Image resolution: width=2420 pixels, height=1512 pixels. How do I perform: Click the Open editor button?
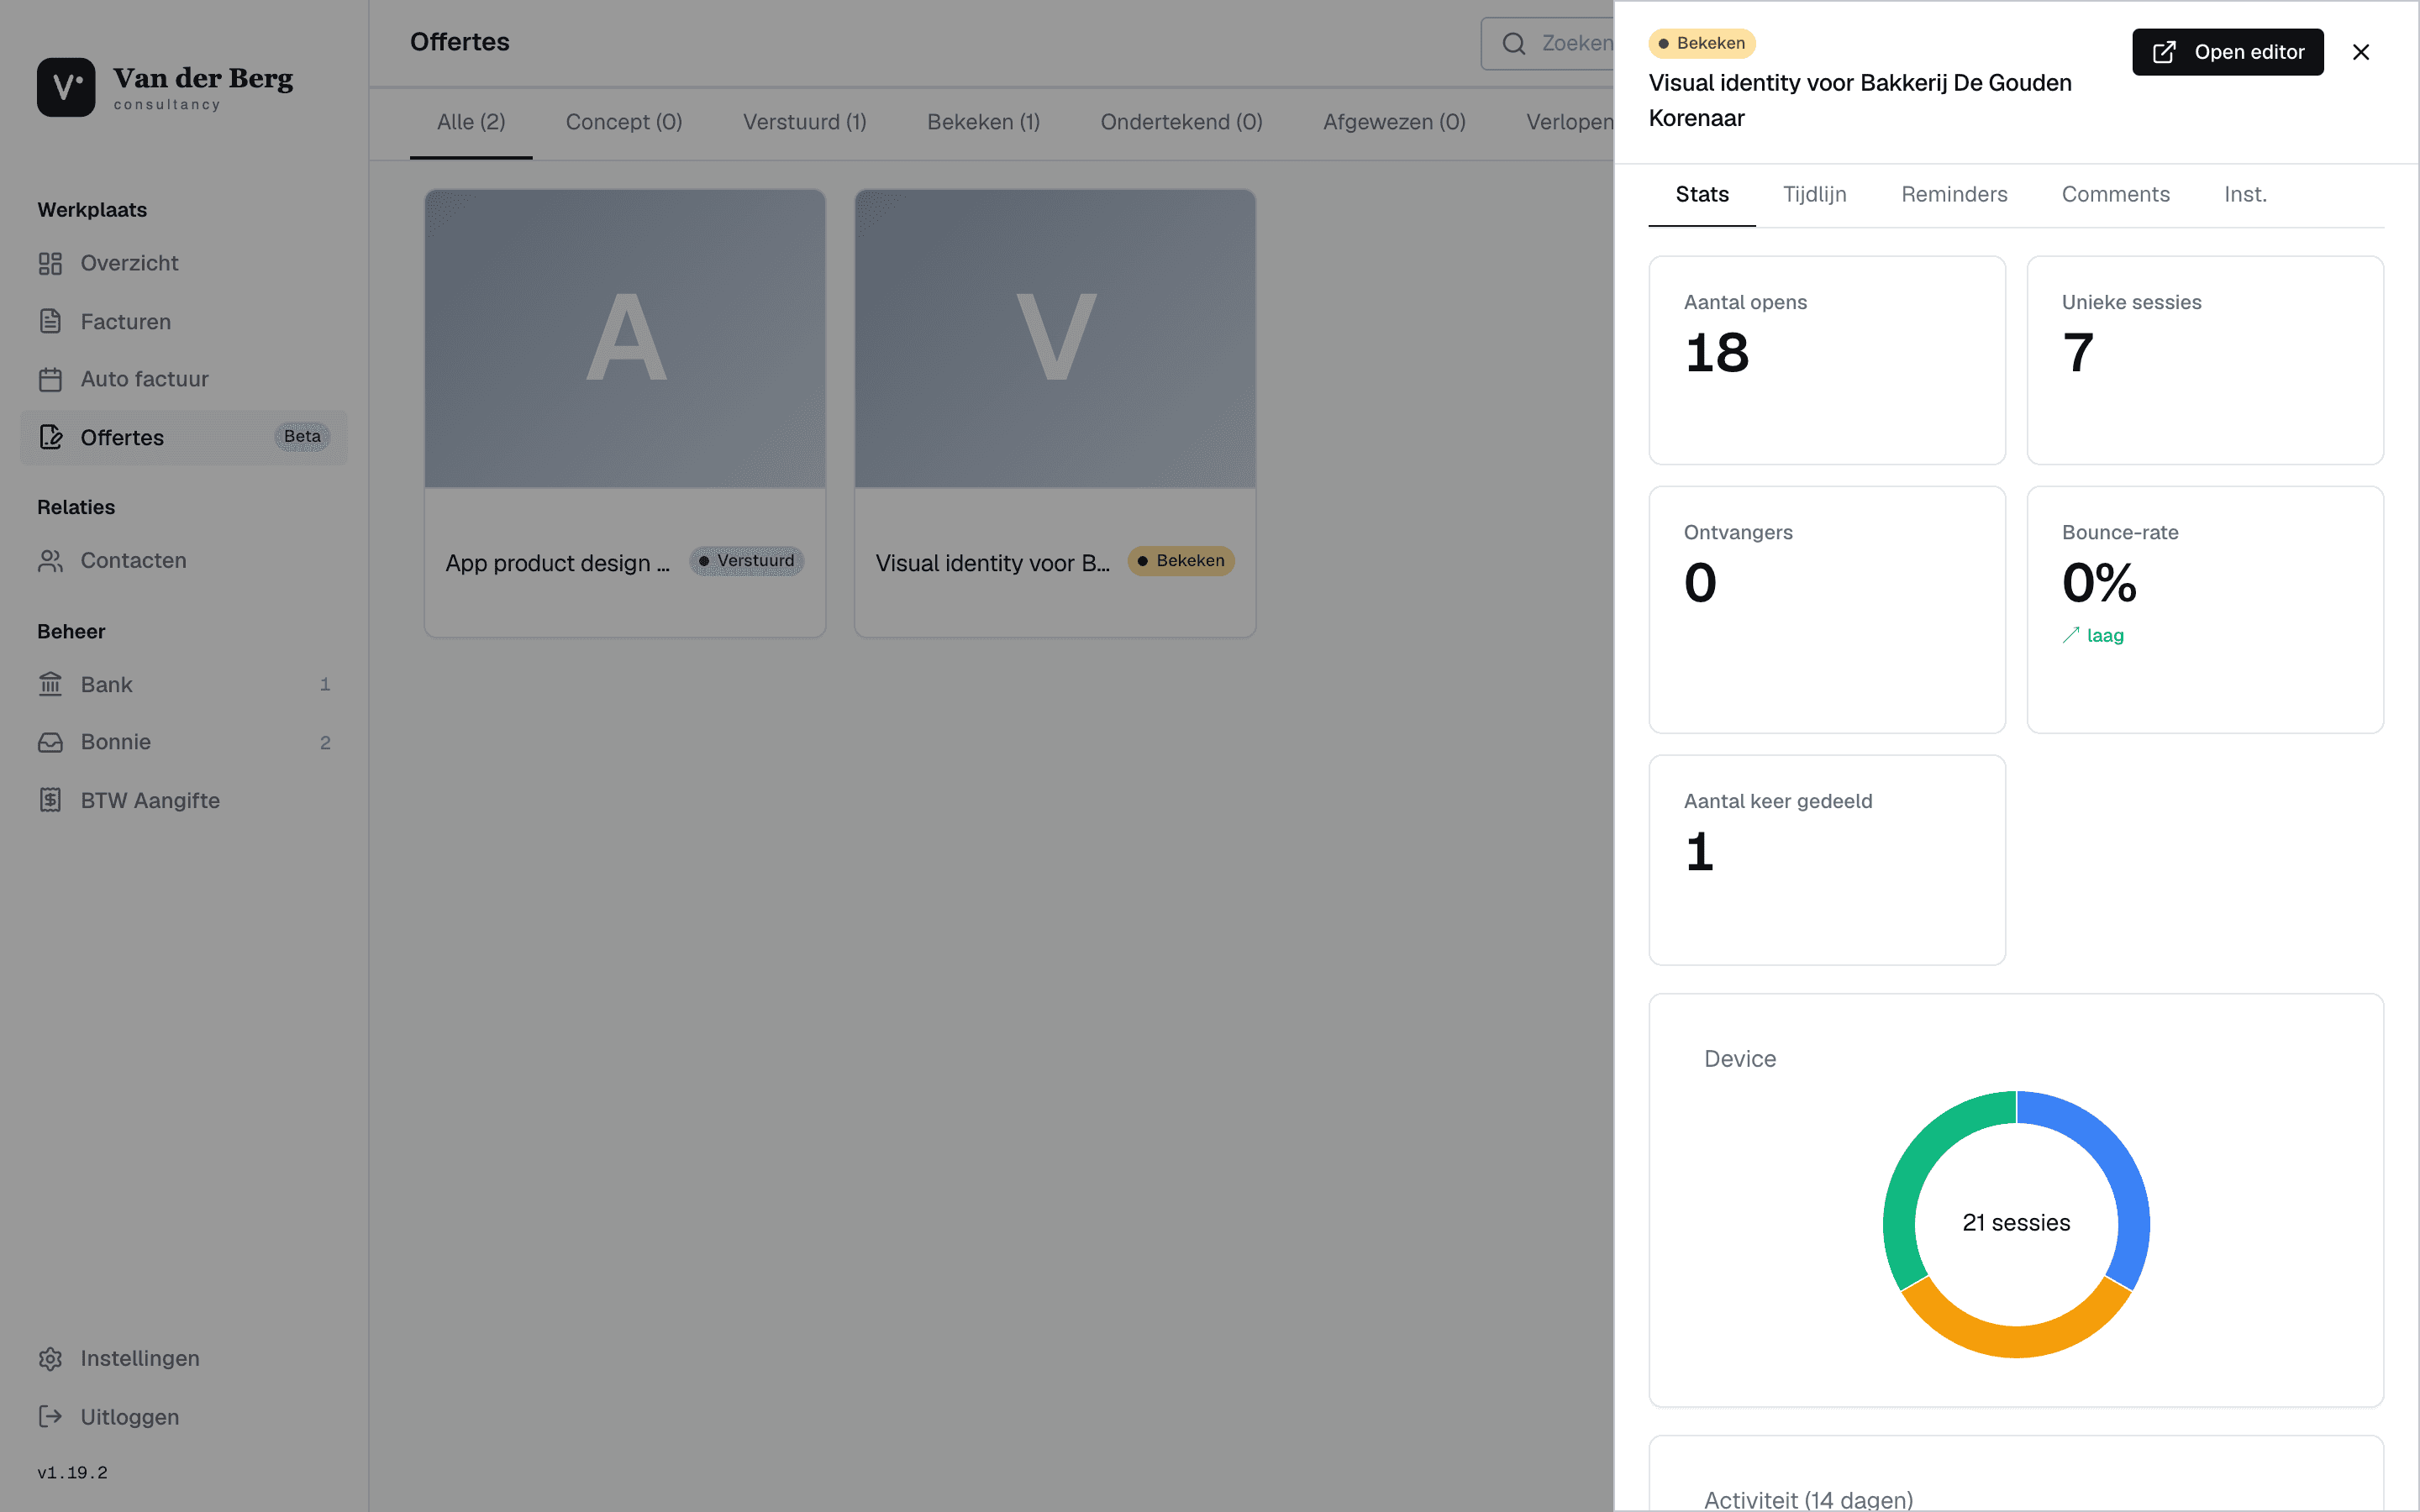pyautogui.click(x=2228, y=52)
